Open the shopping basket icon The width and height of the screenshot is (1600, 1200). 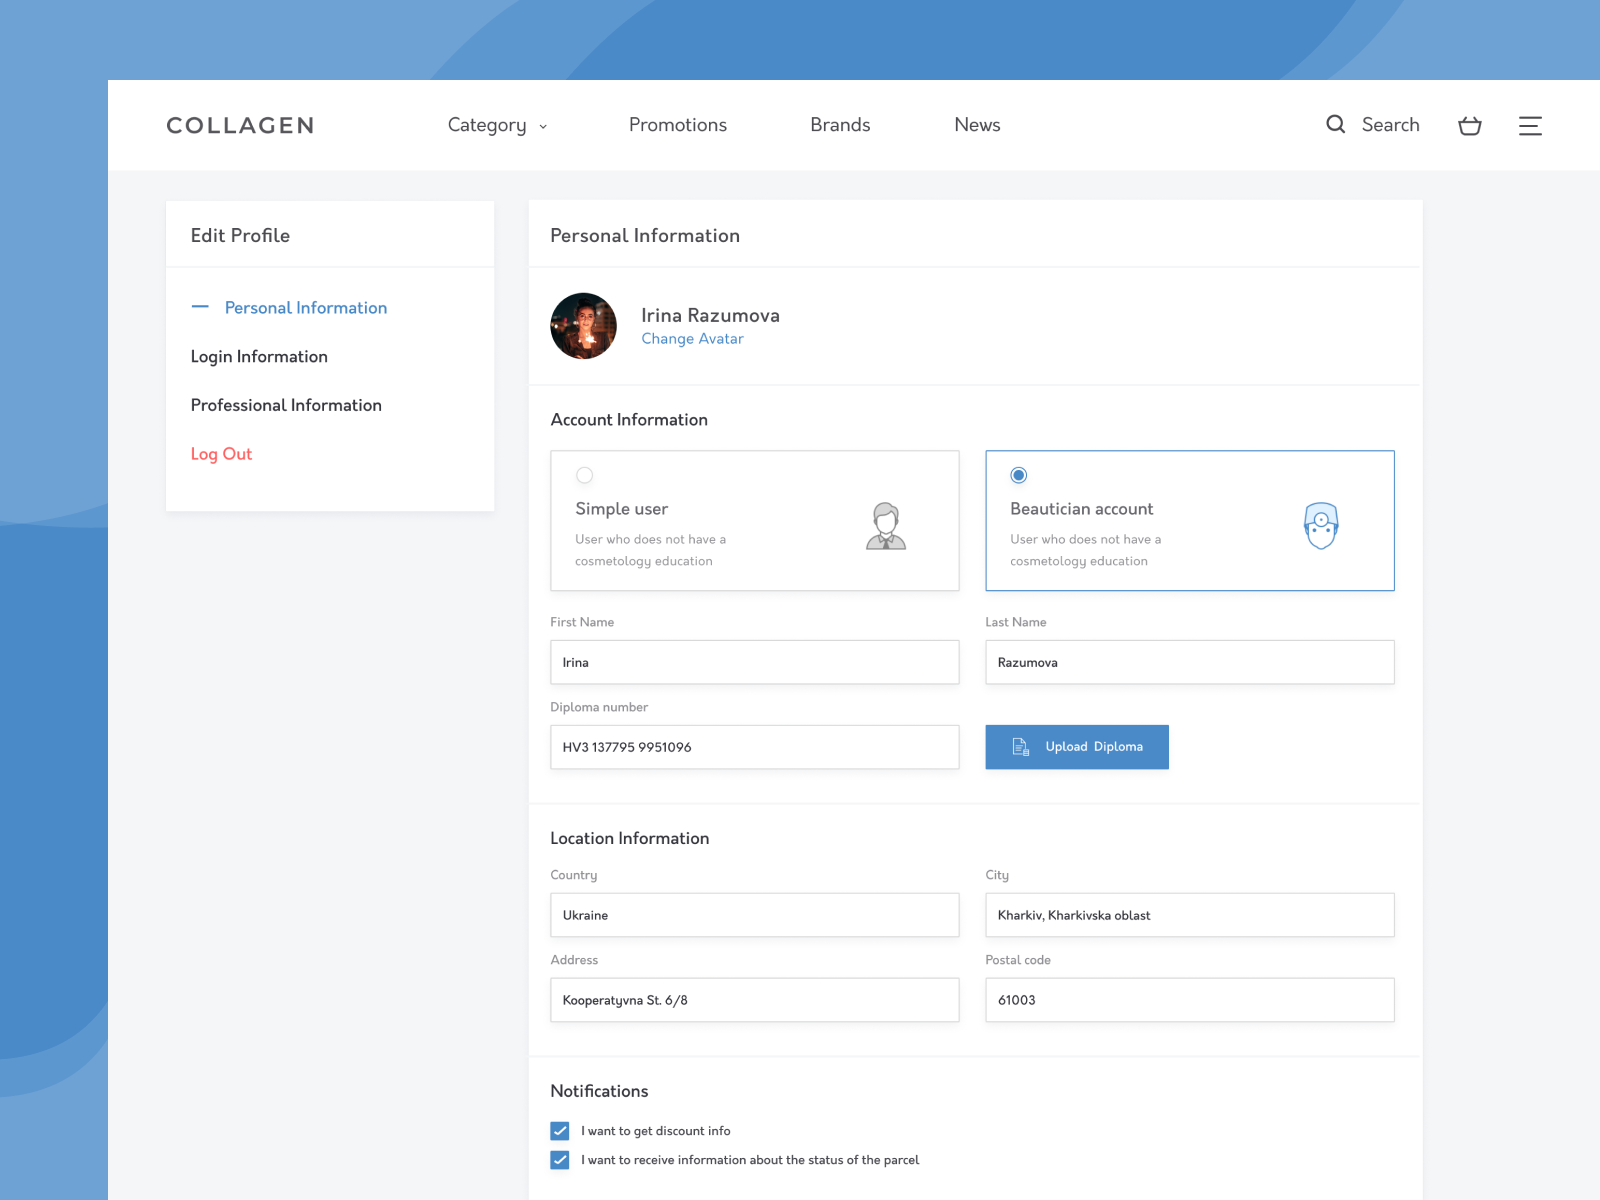pyautogui.click(x=1469, y=126)
